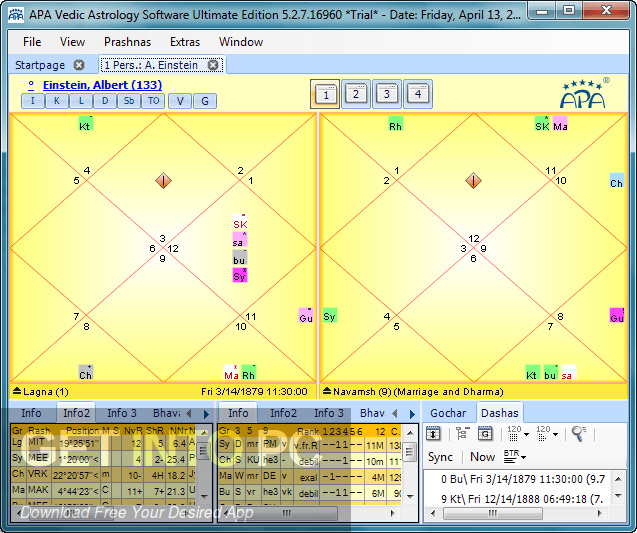Click the calendar G icon in Dashas toolbar
The width and height of the screenshot is (637, 533).
pos(485,433)
